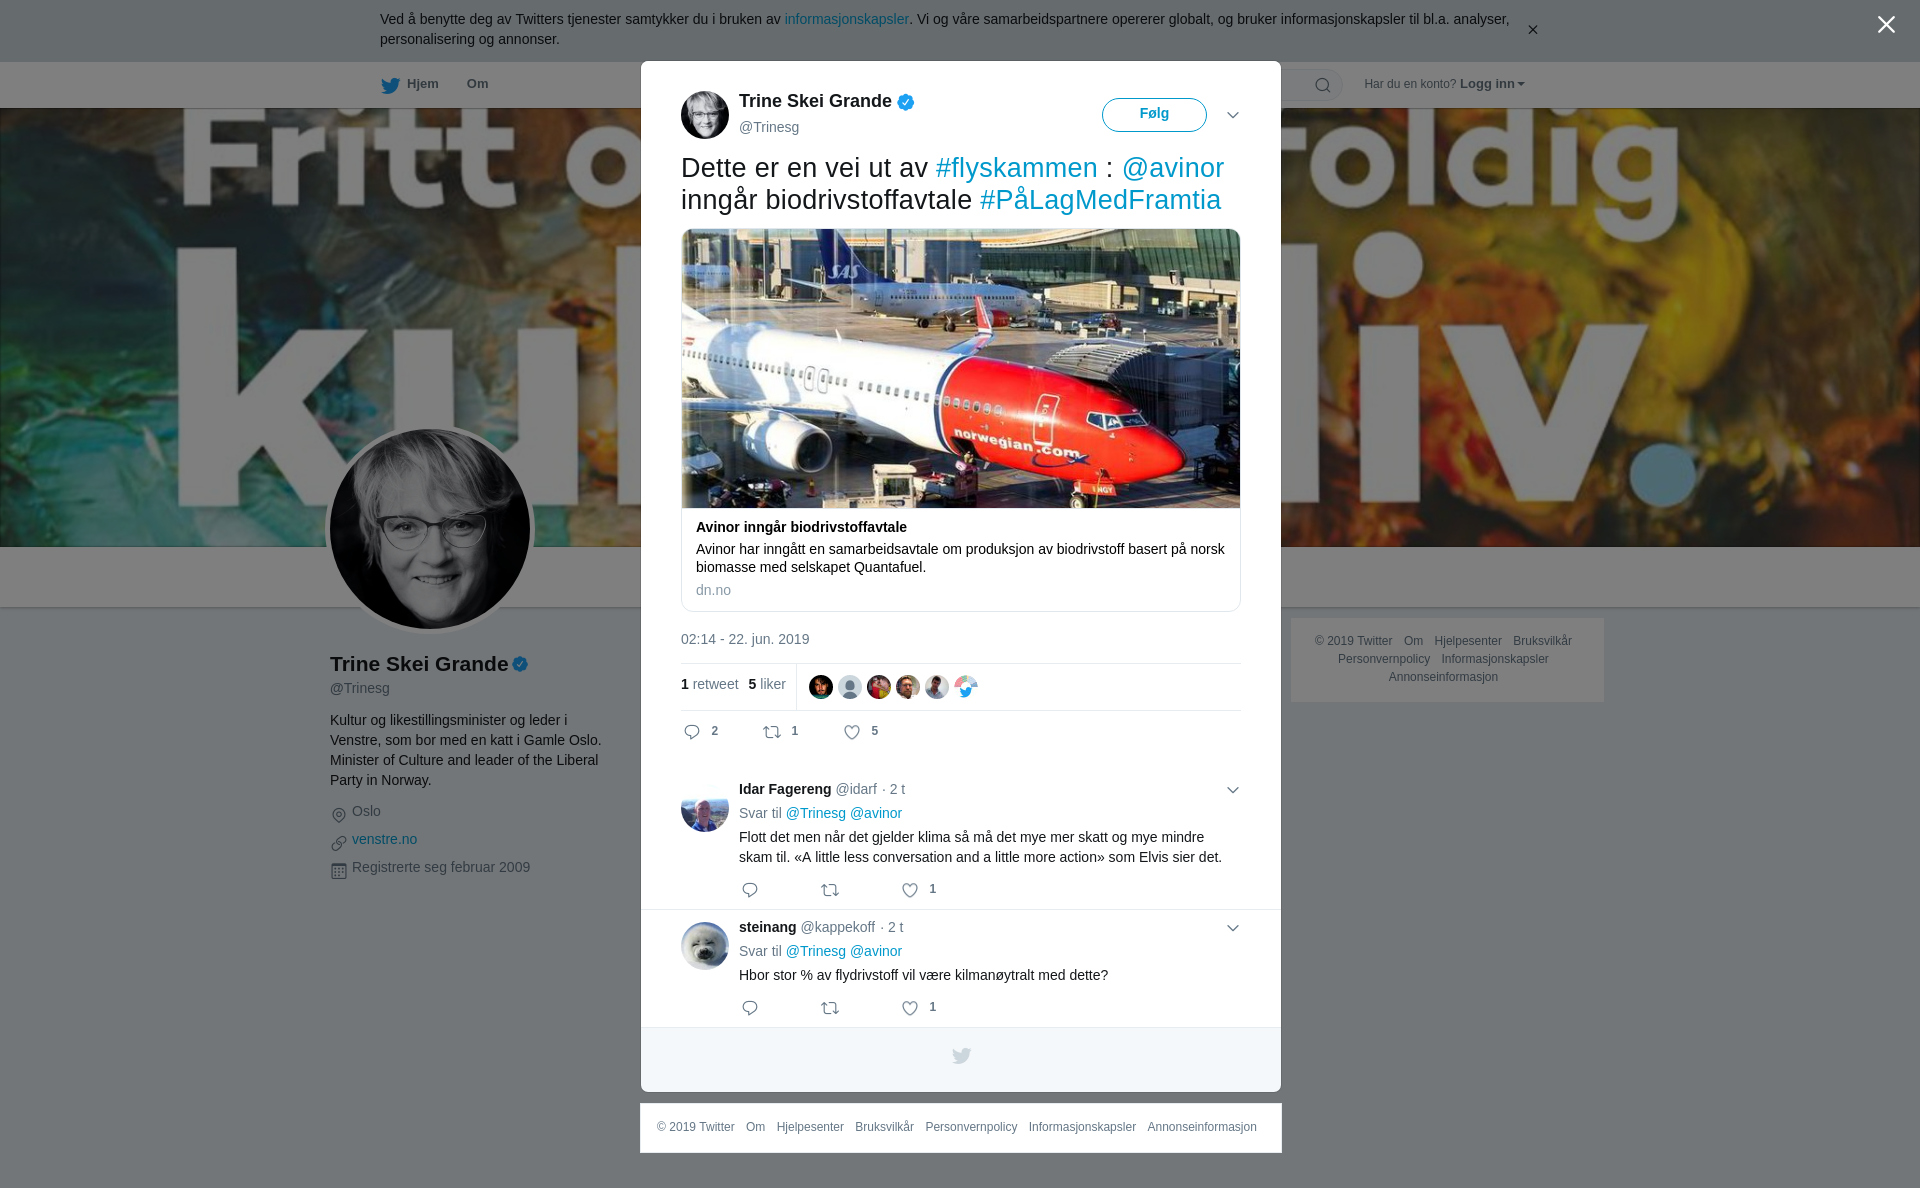Expand options for steinang's tweet
Viewport: 1920px width, 1188px height.
tap(1233, 928)
